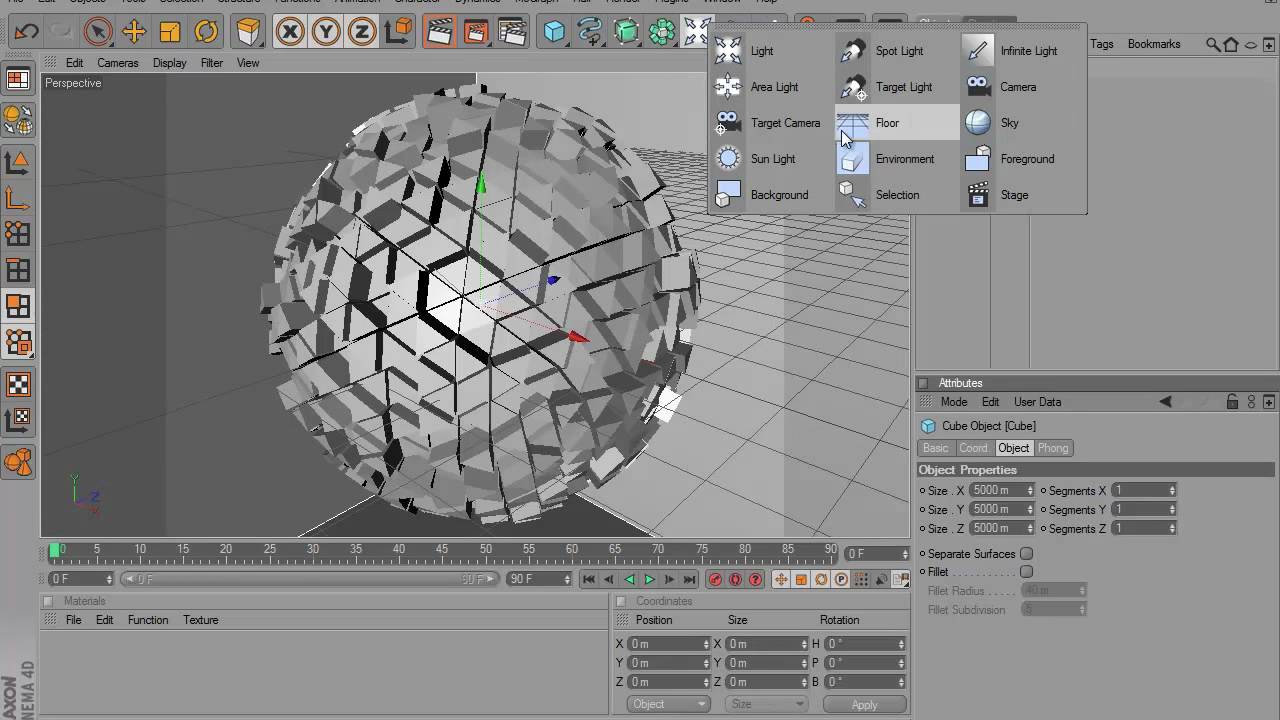Choose Sky from the scene objects menu
Image resolution: width=1280 pixels, height=720 pixels.
[x=1022, y=123]
